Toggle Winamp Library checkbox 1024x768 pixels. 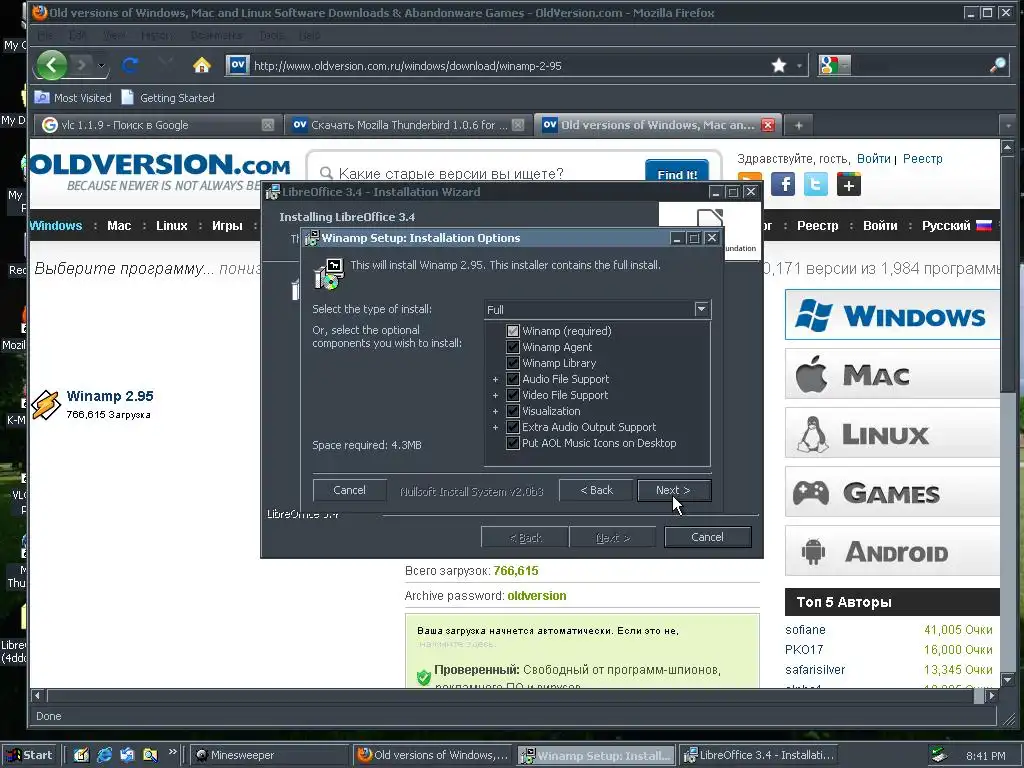pos(513,363)
